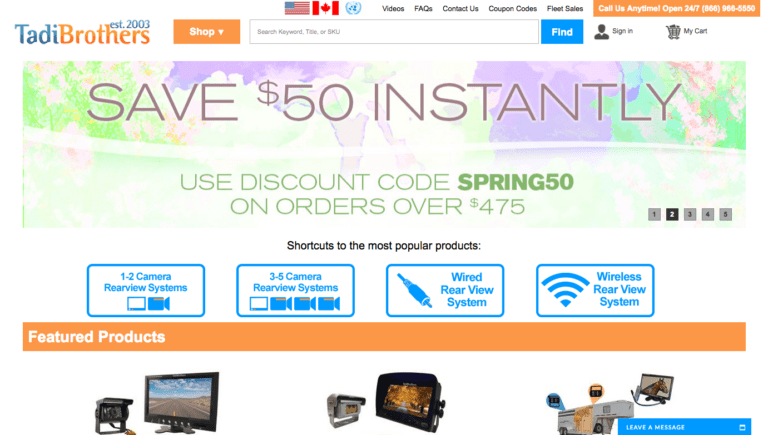Click the blue Find search button
768x435 pixels.
562,32
